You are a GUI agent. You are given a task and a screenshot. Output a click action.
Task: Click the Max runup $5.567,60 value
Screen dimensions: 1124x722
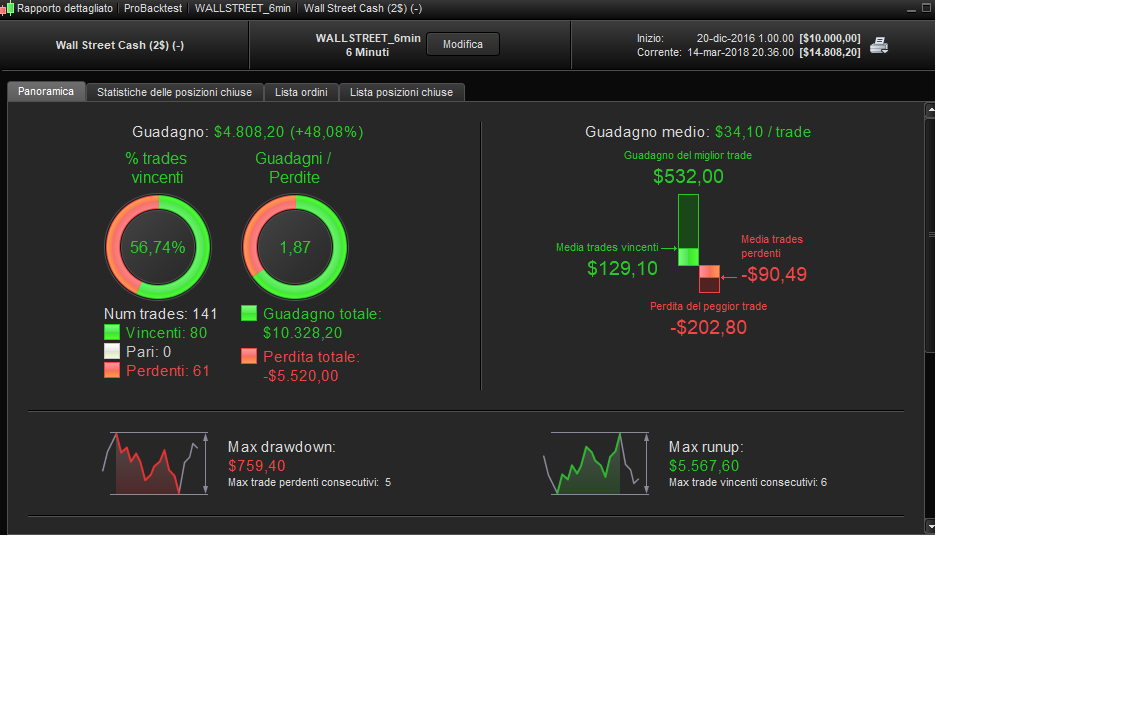[704, 466]
